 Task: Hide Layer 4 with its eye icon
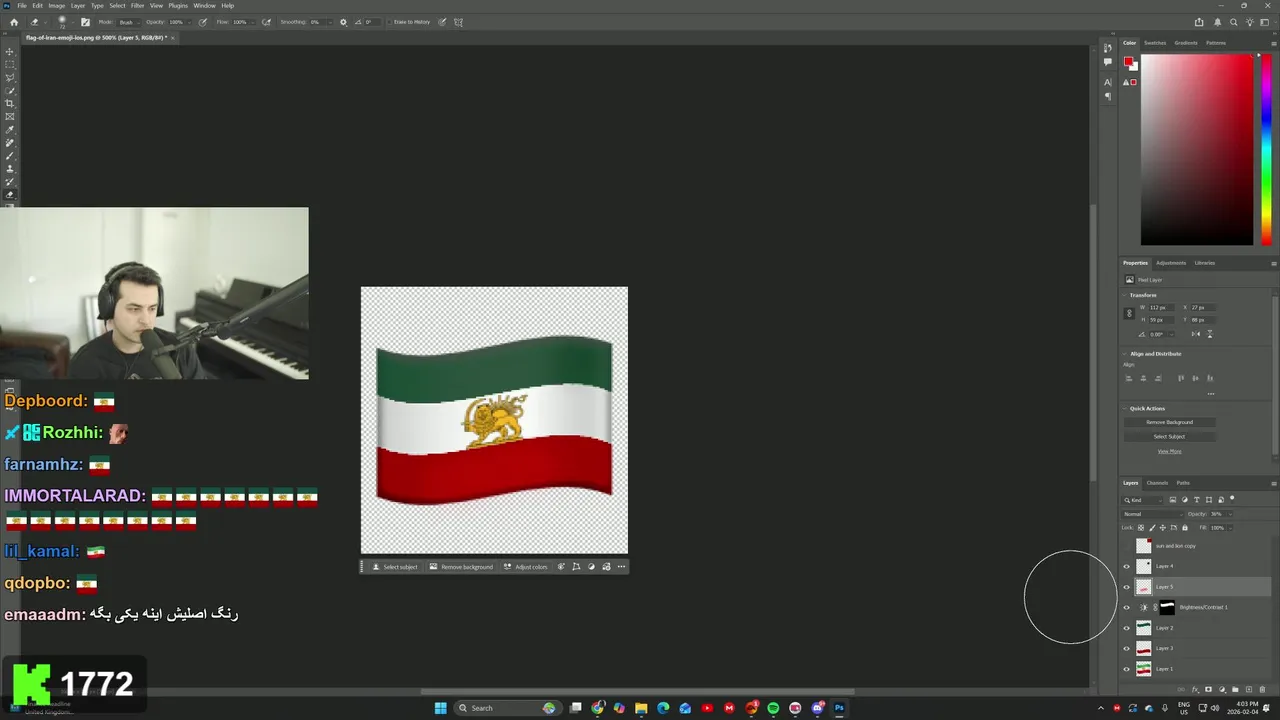(1127, 566)
